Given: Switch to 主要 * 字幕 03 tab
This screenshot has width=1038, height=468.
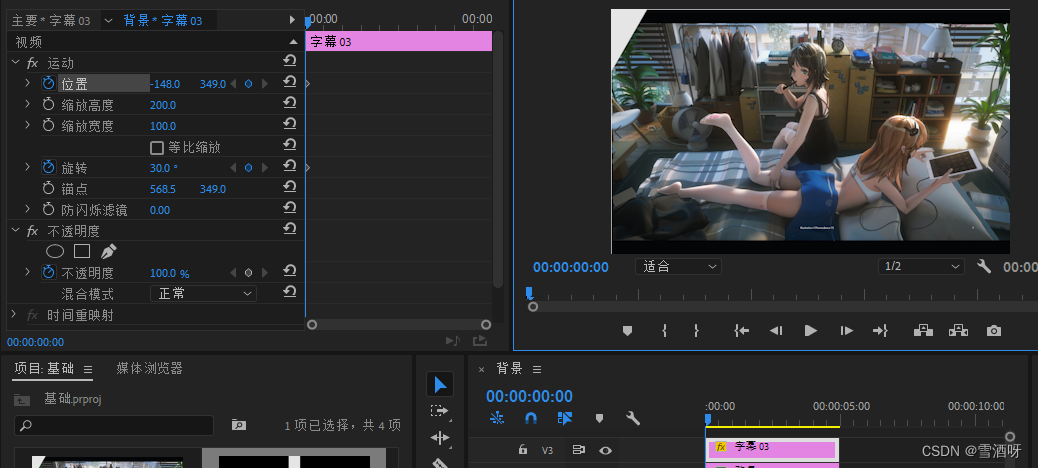Looking at the screenshot, I should pyautogui.click(x=51, y=21).
